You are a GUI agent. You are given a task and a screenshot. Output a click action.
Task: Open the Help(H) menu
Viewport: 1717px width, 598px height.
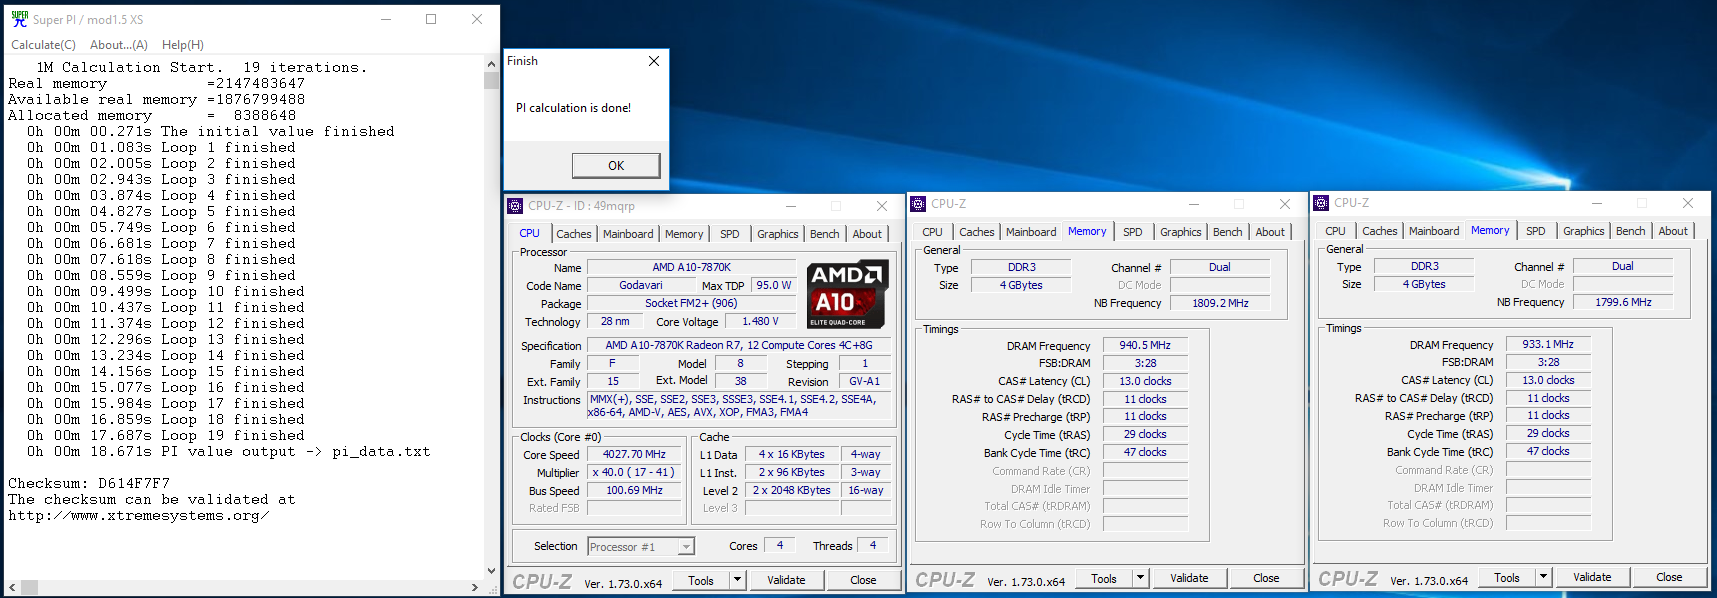coord(183,45)
